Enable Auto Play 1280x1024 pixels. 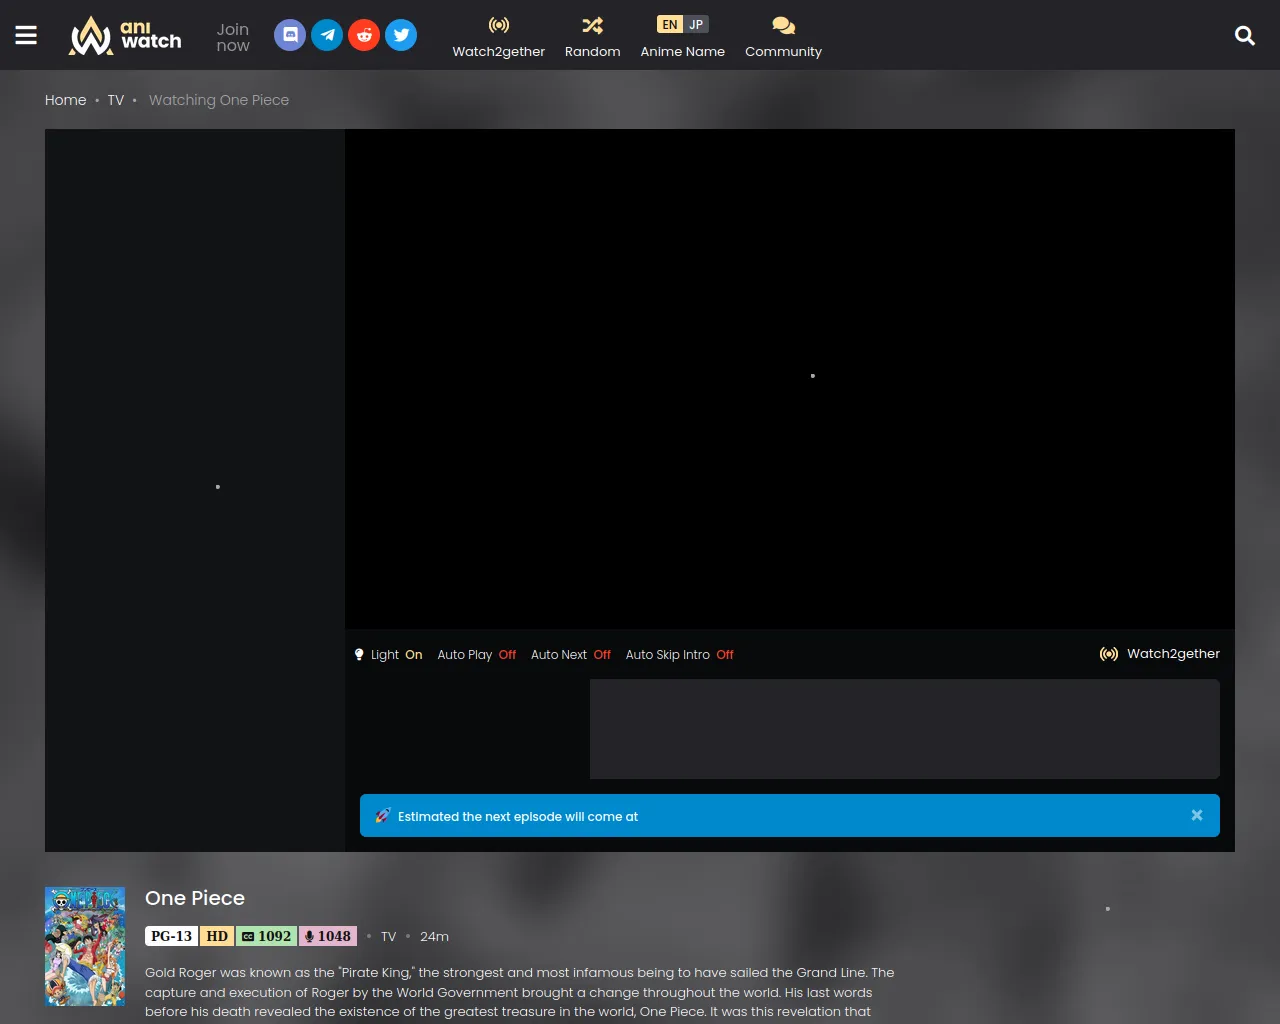[476, 655]
